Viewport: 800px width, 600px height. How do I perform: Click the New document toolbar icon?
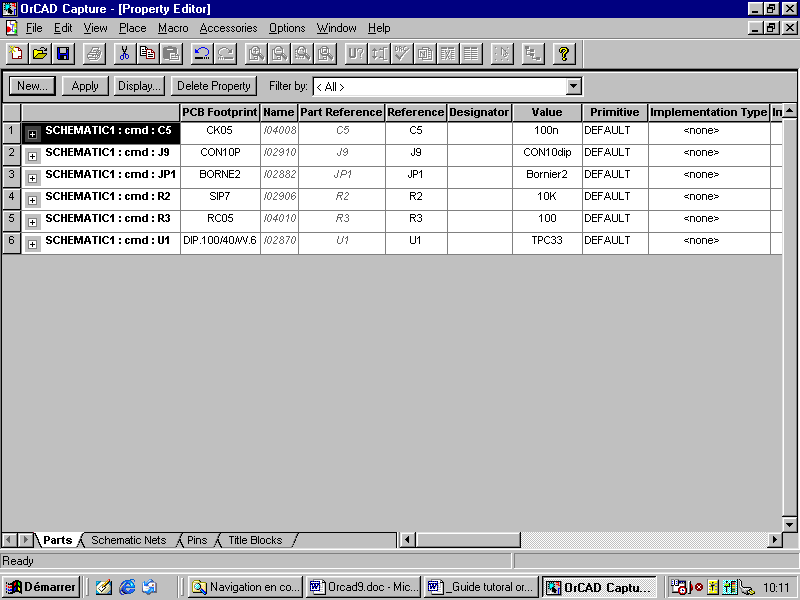click(17, 54)
